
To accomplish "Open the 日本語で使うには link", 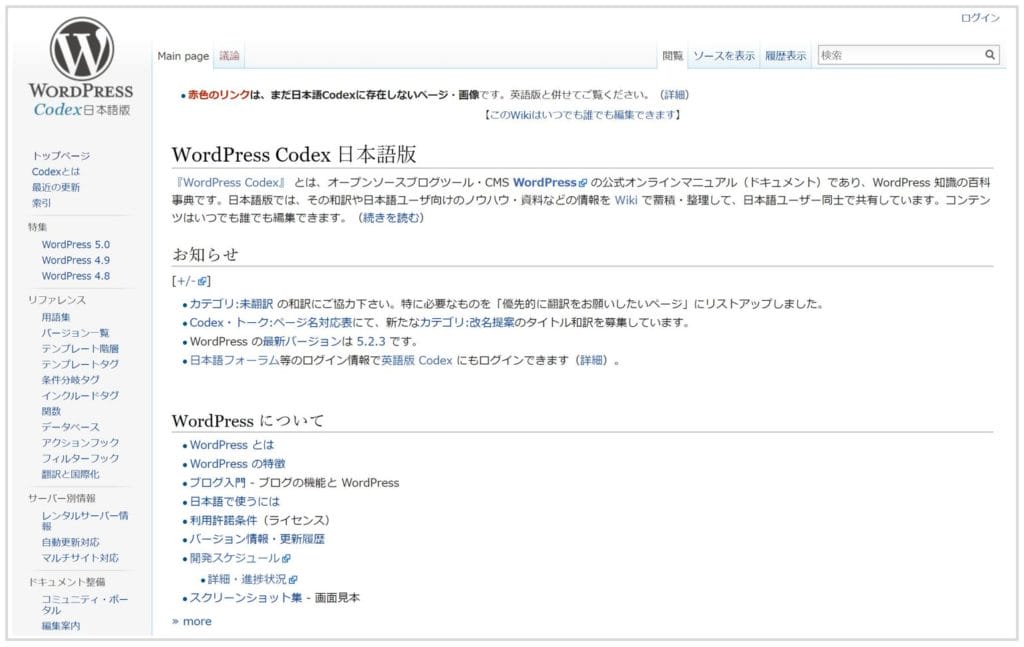I will 234,502.
